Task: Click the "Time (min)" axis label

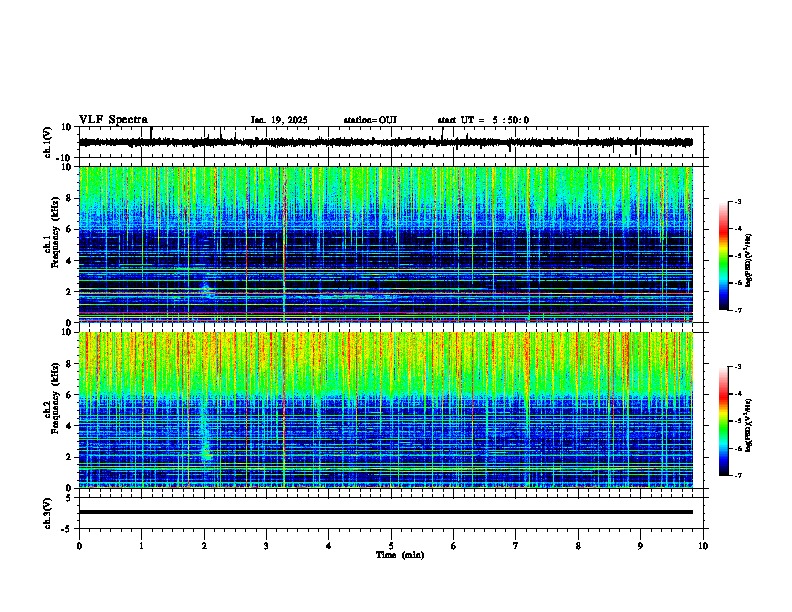Action: (400, 555)
